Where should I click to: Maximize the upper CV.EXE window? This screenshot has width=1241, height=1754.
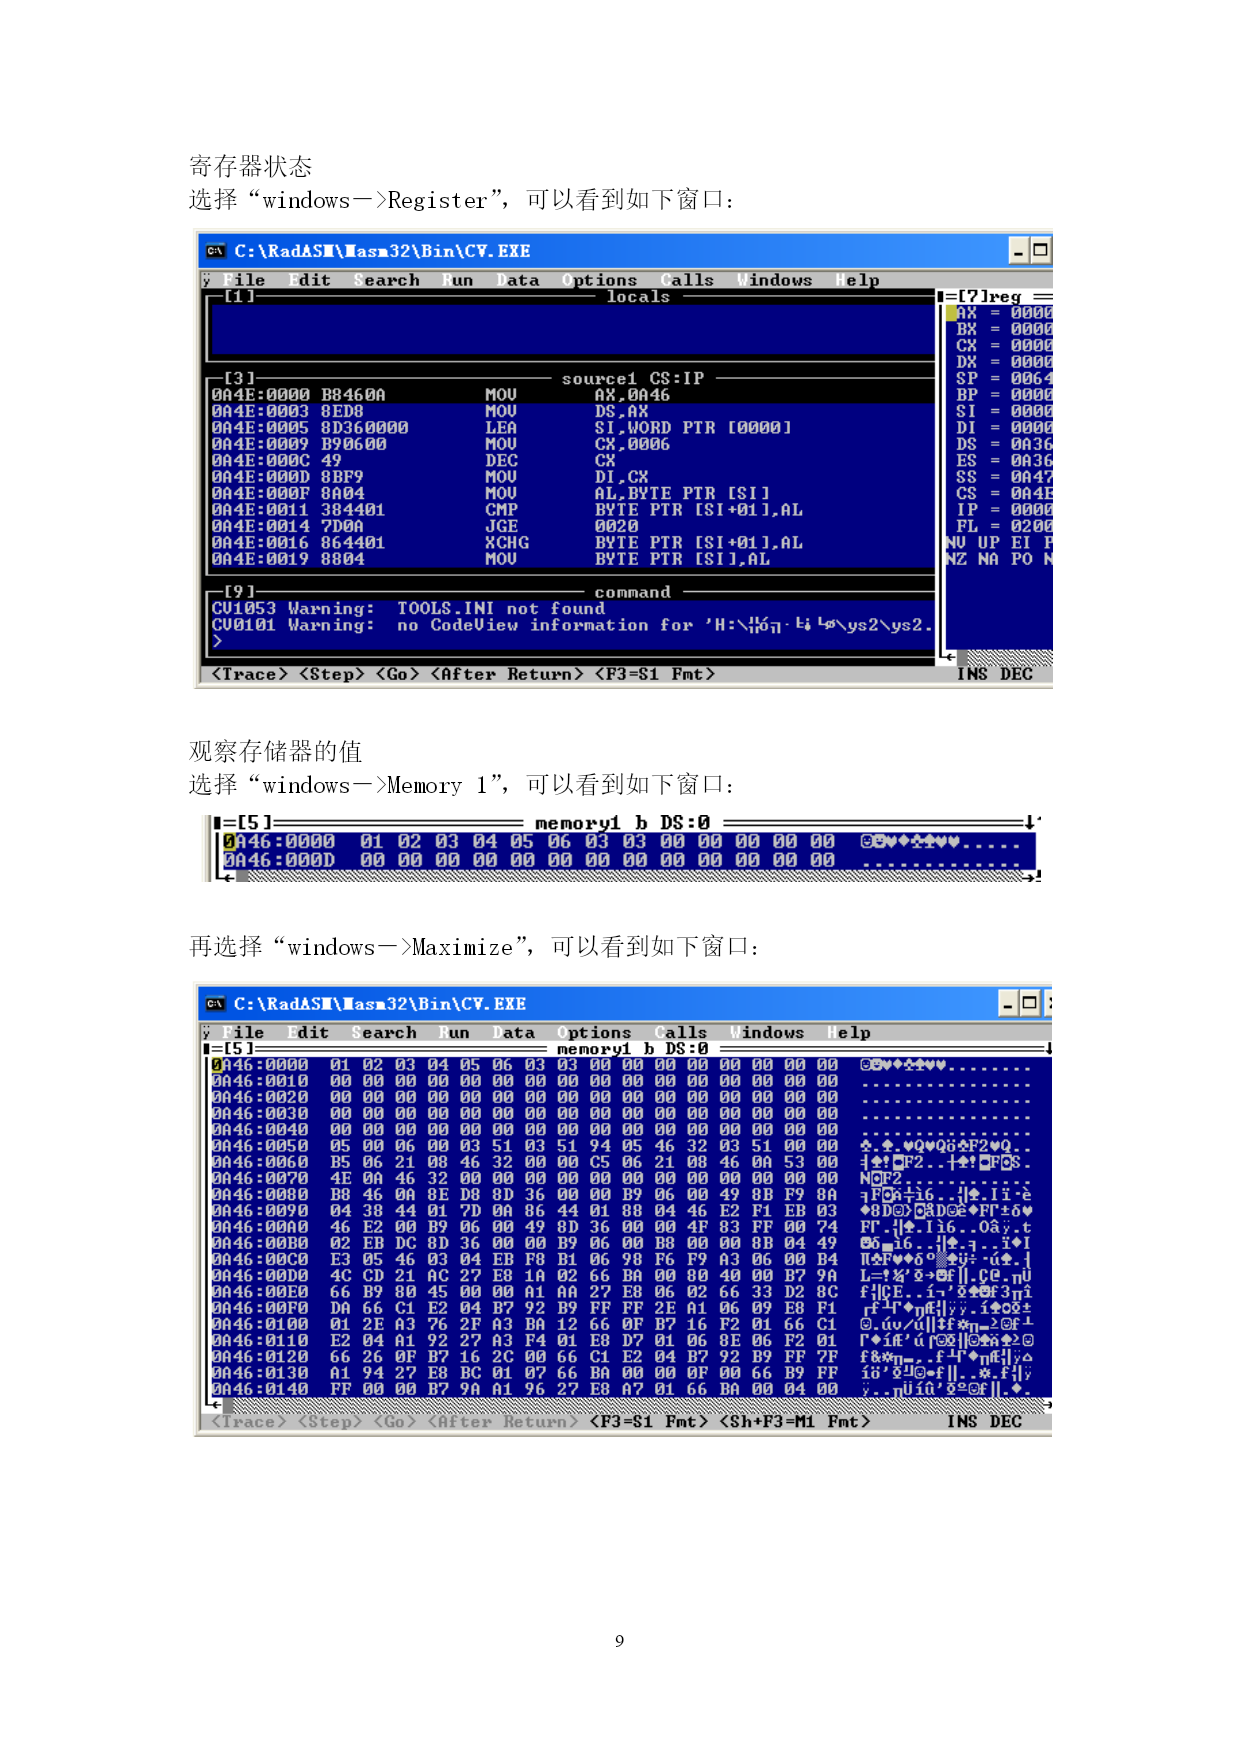pyautogui.click(x=1041, y=250)
